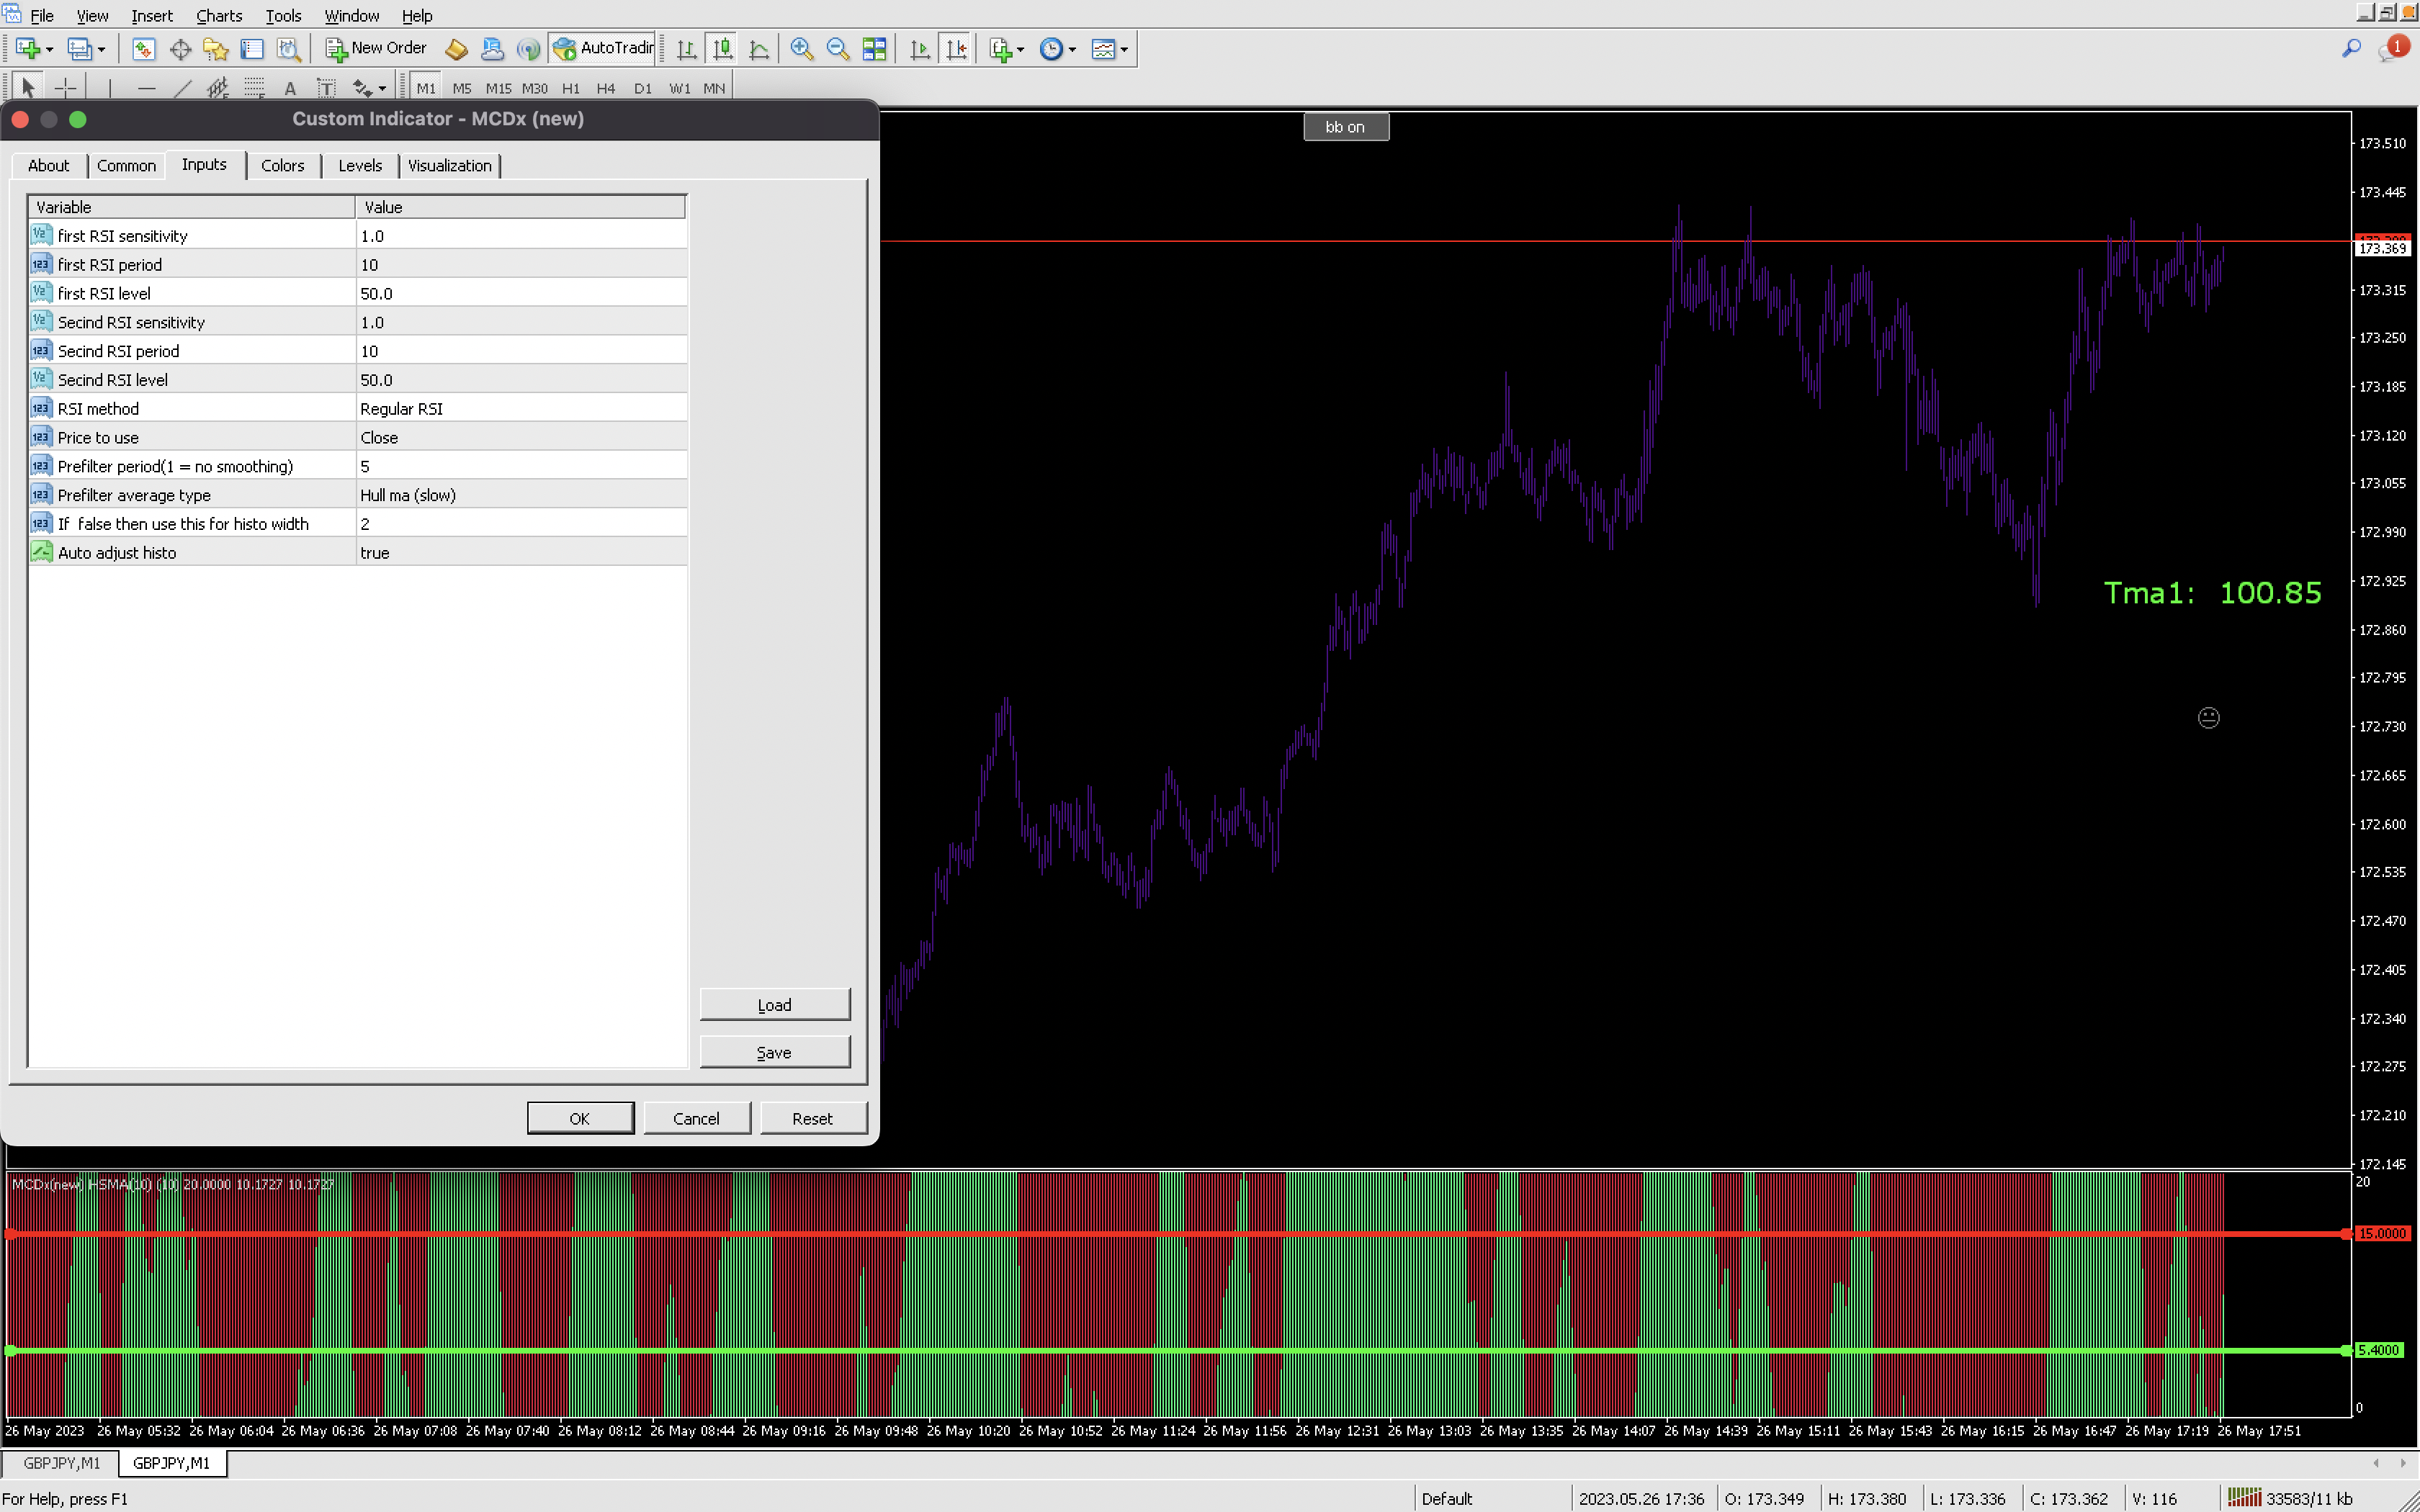Open the Market Watch panel icon
Image resolution: width=2420 pixels, height=1512 pixels.
(x=143, y=49)
